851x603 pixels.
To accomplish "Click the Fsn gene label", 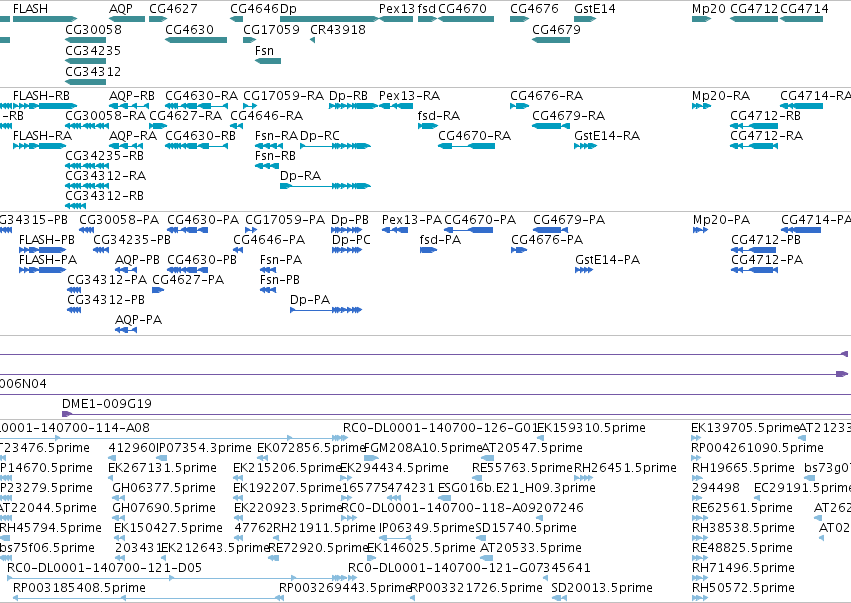I will (264, 50).
